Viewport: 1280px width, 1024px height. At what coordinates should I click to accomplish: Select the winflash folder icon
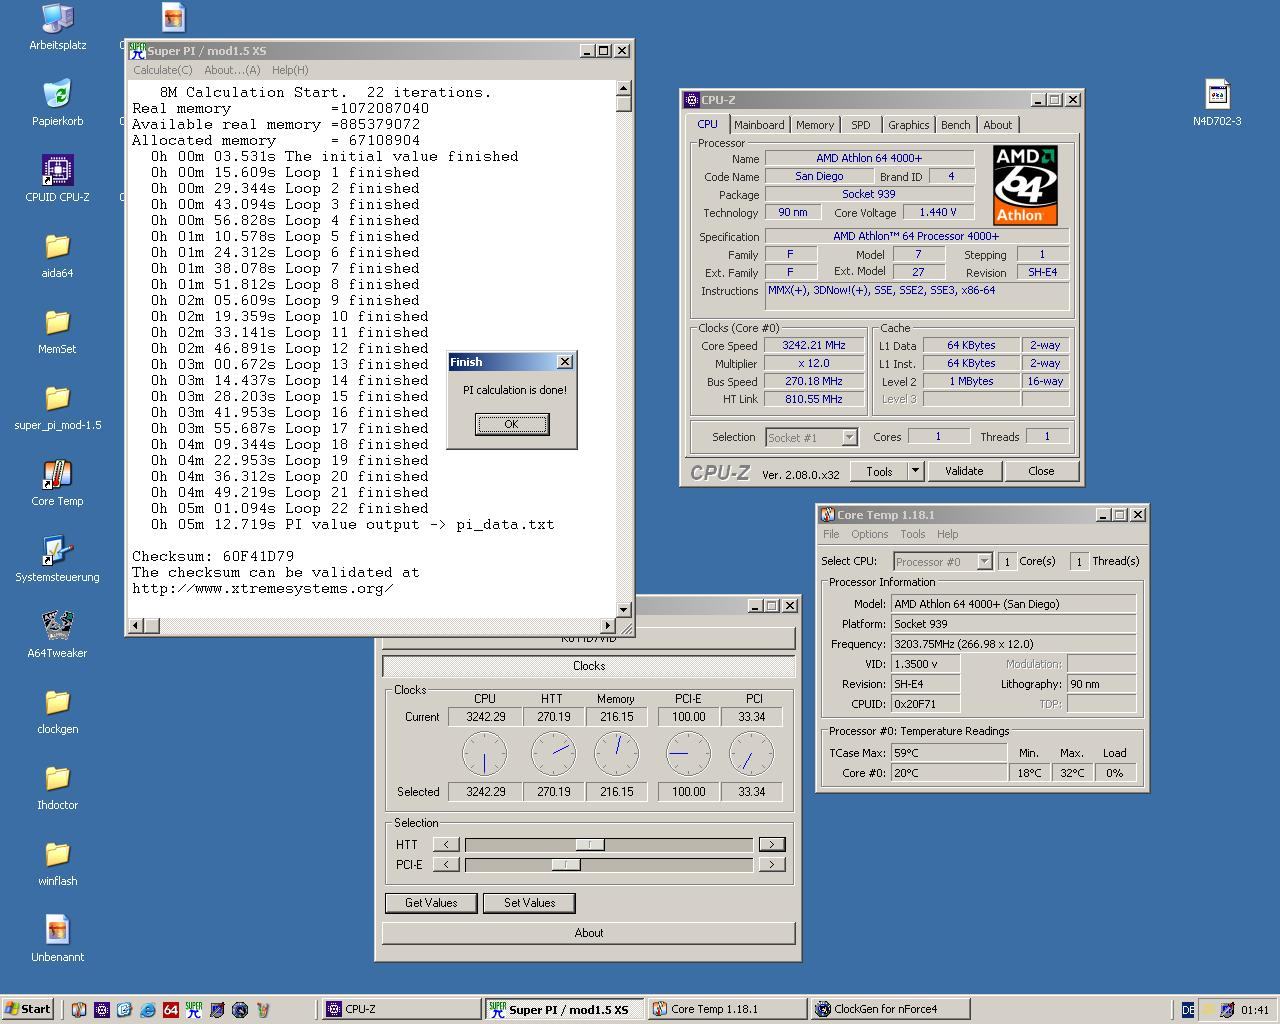coord(57,863)
